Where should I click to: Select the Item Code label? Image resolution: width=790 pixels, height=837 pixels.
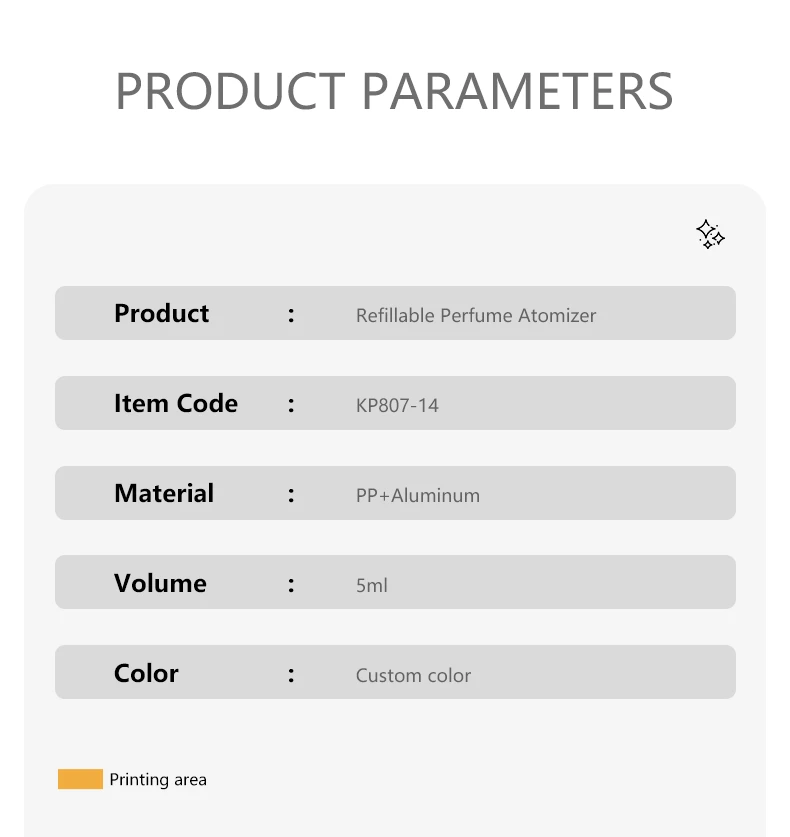point(176,403)
